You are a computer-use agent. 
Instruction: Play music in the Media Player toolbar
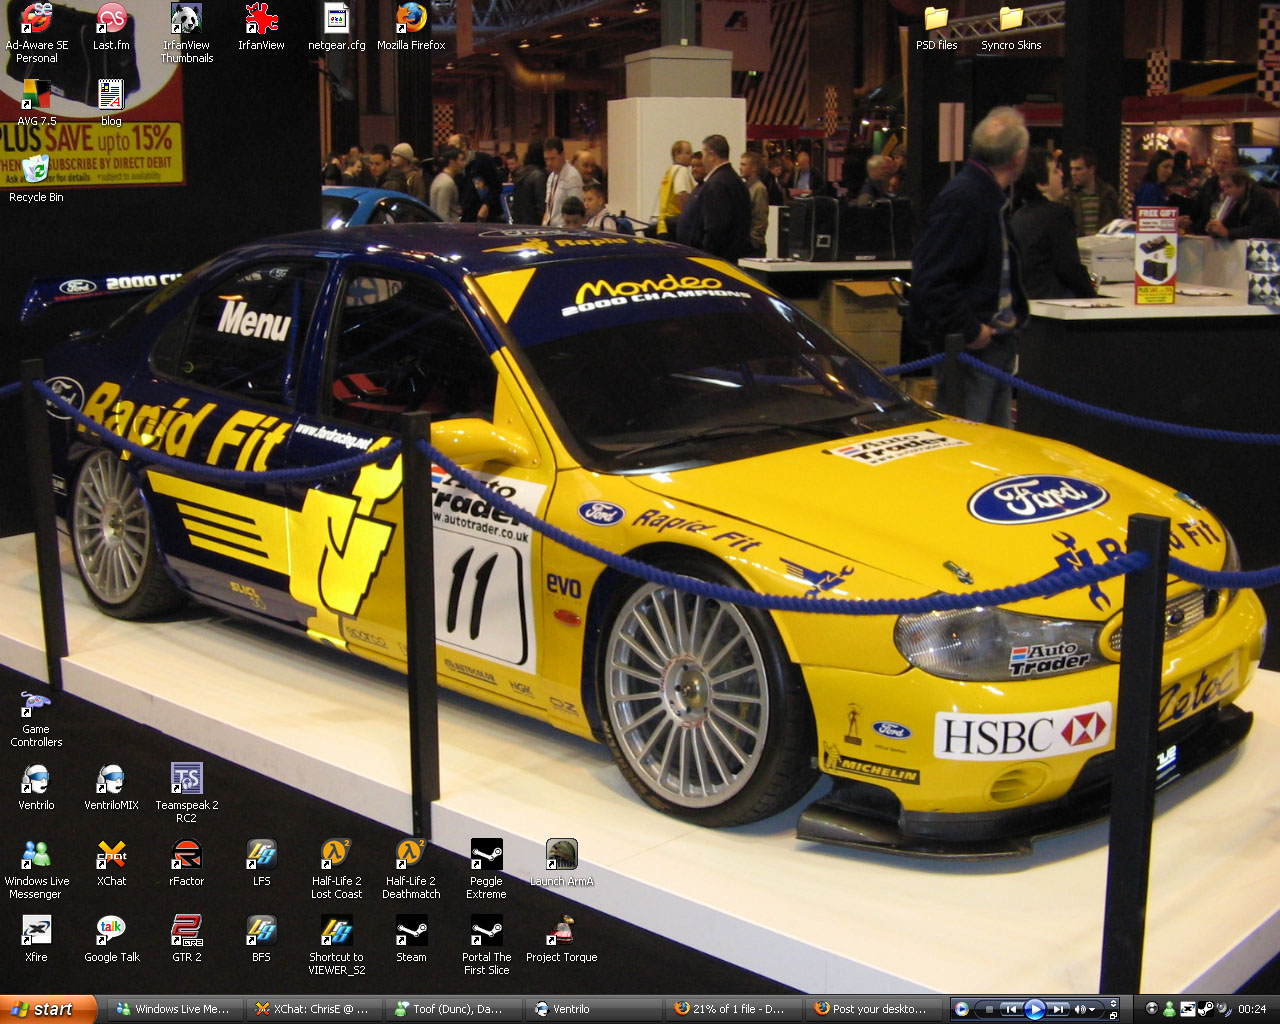[1035, 1009]
